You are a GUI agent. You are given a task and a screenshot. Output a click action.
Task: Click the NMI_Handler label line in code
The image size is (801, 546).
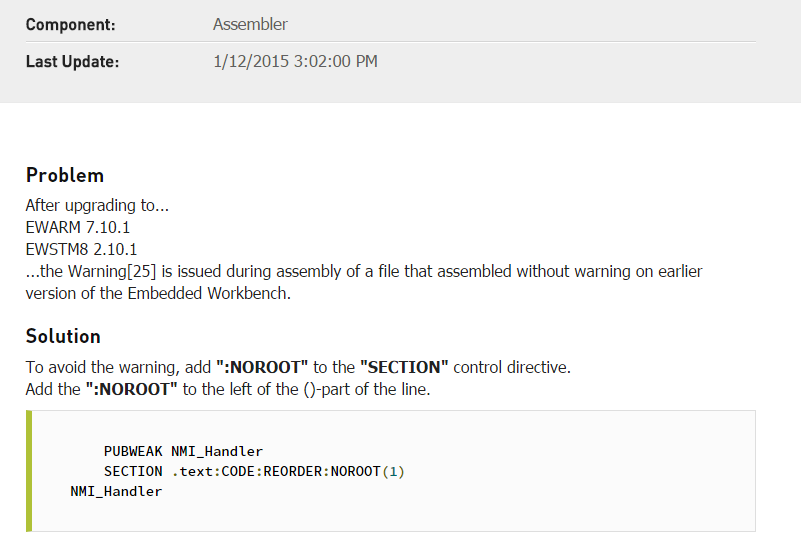pyautogui.click(x=116, y=491)
